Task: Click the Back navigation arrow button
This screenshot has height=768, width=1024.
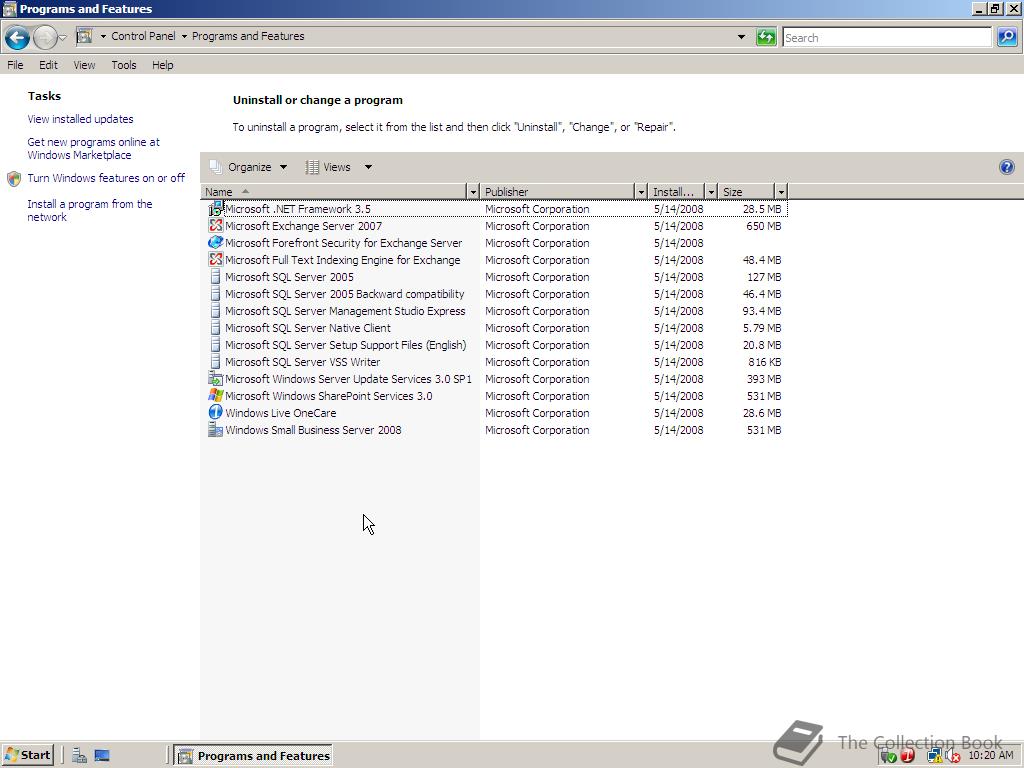Action: click(x=18, y=38)
